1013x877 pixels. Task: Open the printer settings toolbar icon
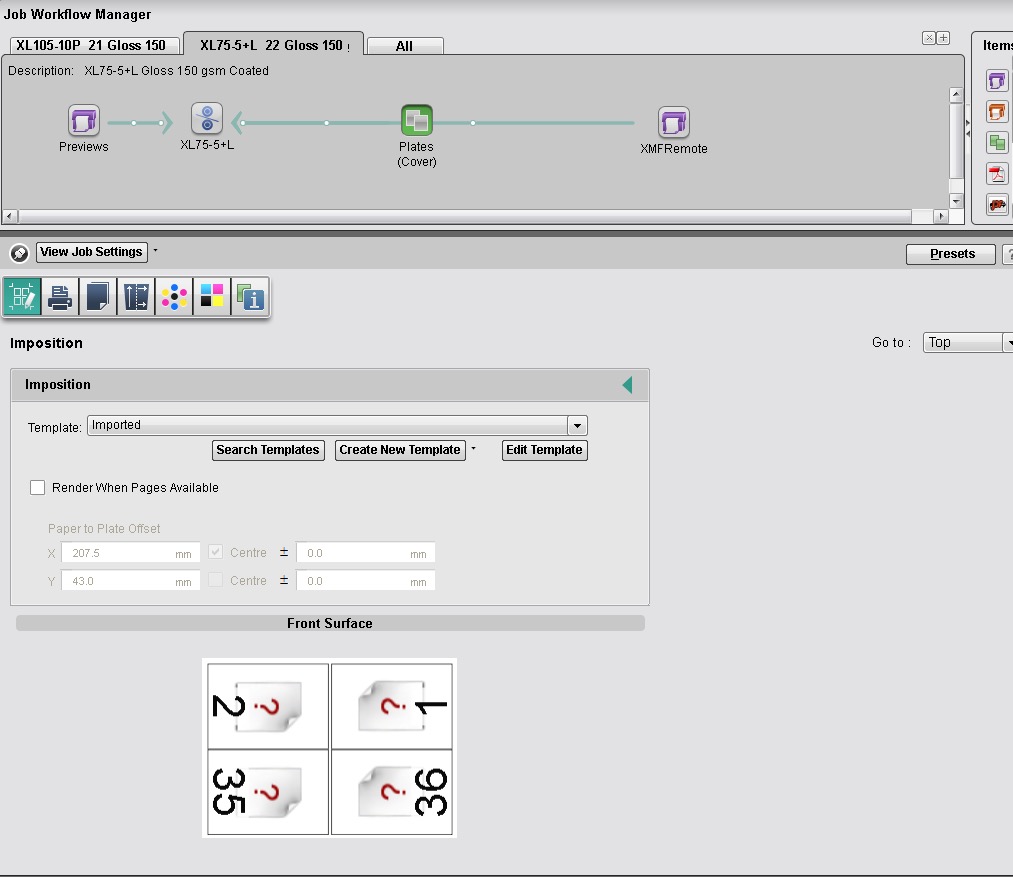point(60,297)
